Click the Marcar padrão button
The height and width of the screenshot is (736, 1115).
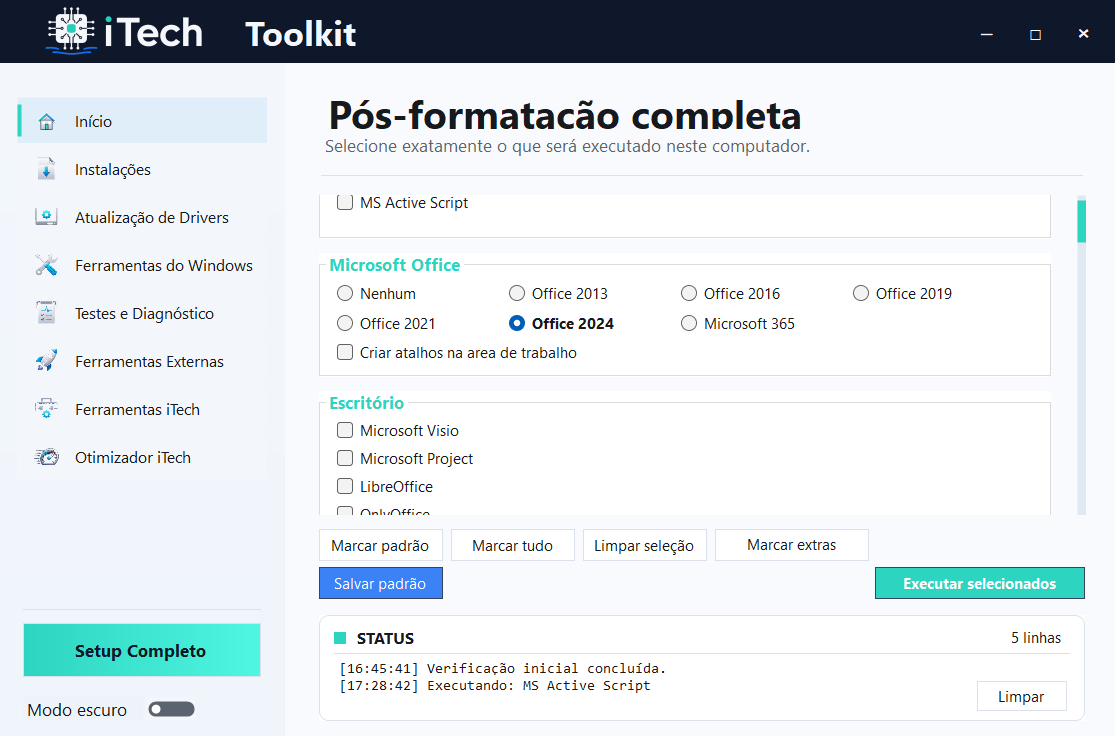coord(380,545)
